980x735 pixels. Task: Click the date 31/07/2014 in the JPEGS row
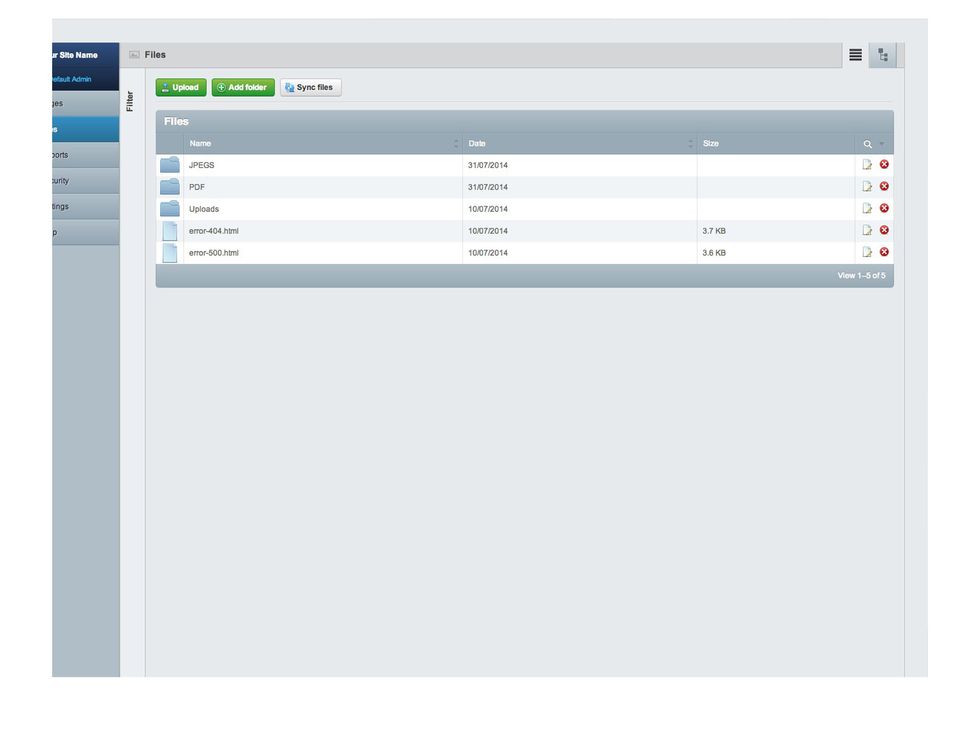coord(488,165)
